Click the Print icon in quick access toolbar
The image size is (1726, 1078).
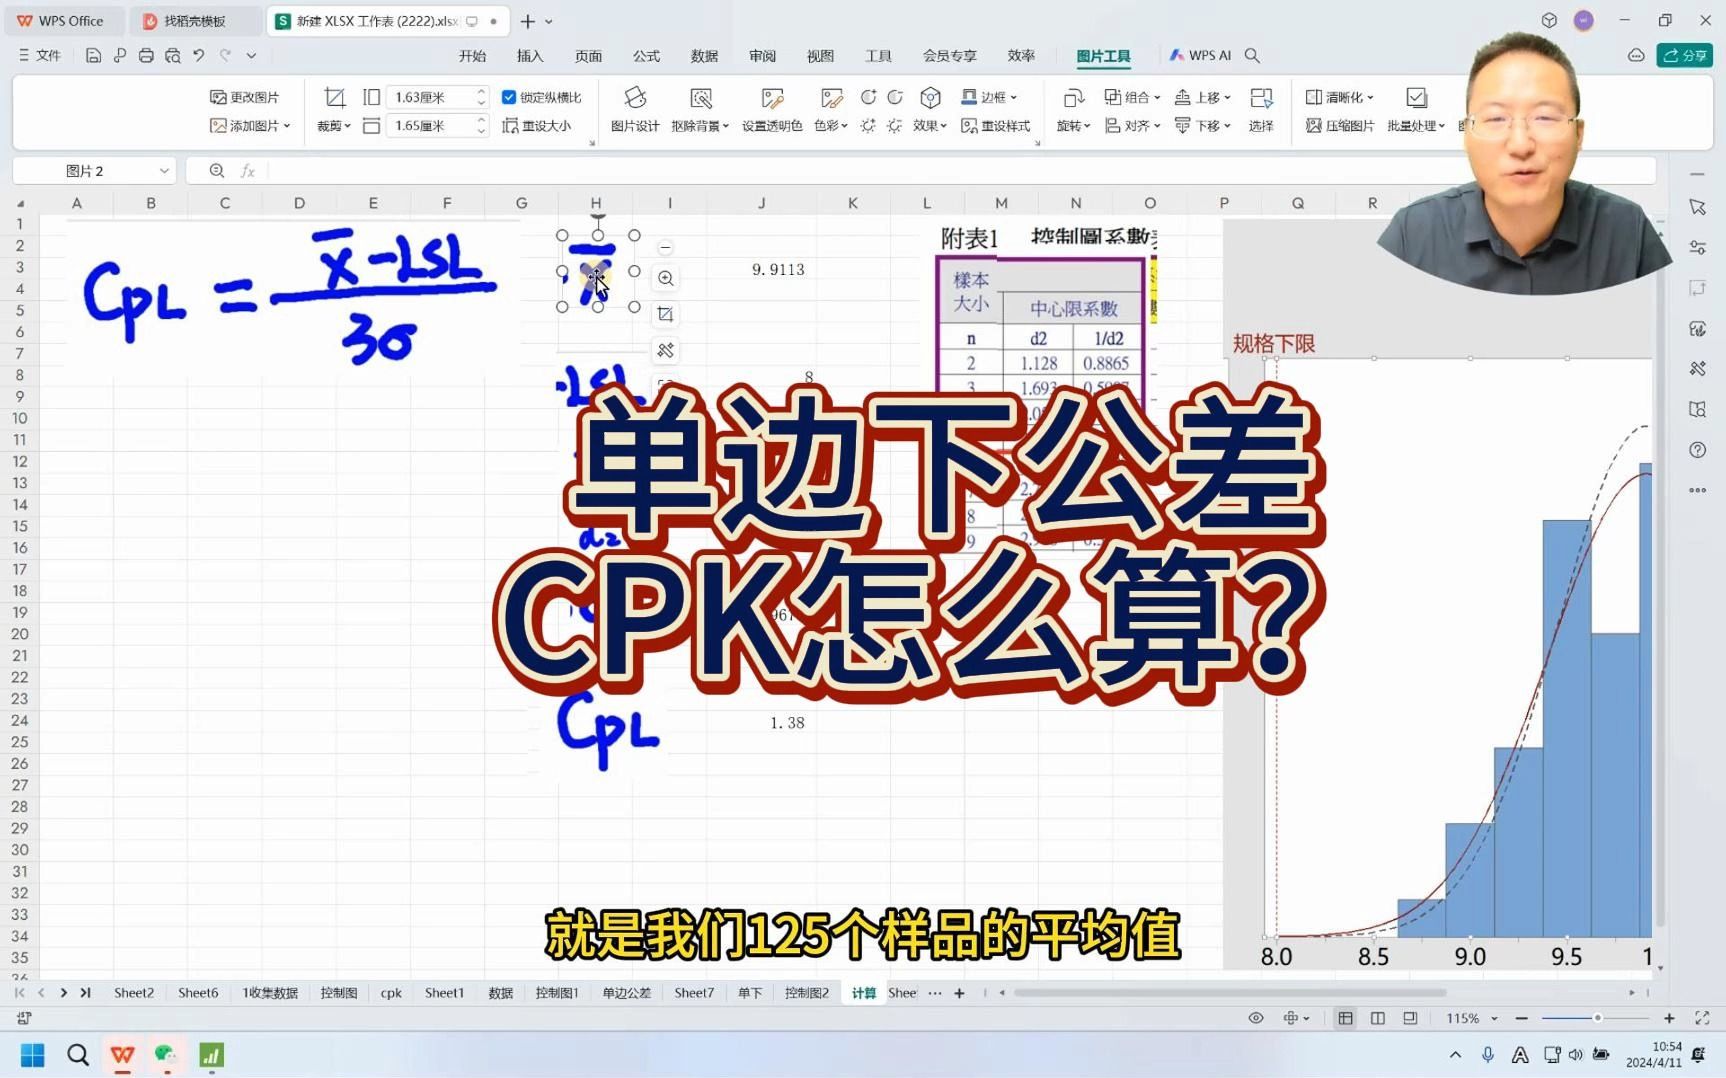(x=146, y=56)
